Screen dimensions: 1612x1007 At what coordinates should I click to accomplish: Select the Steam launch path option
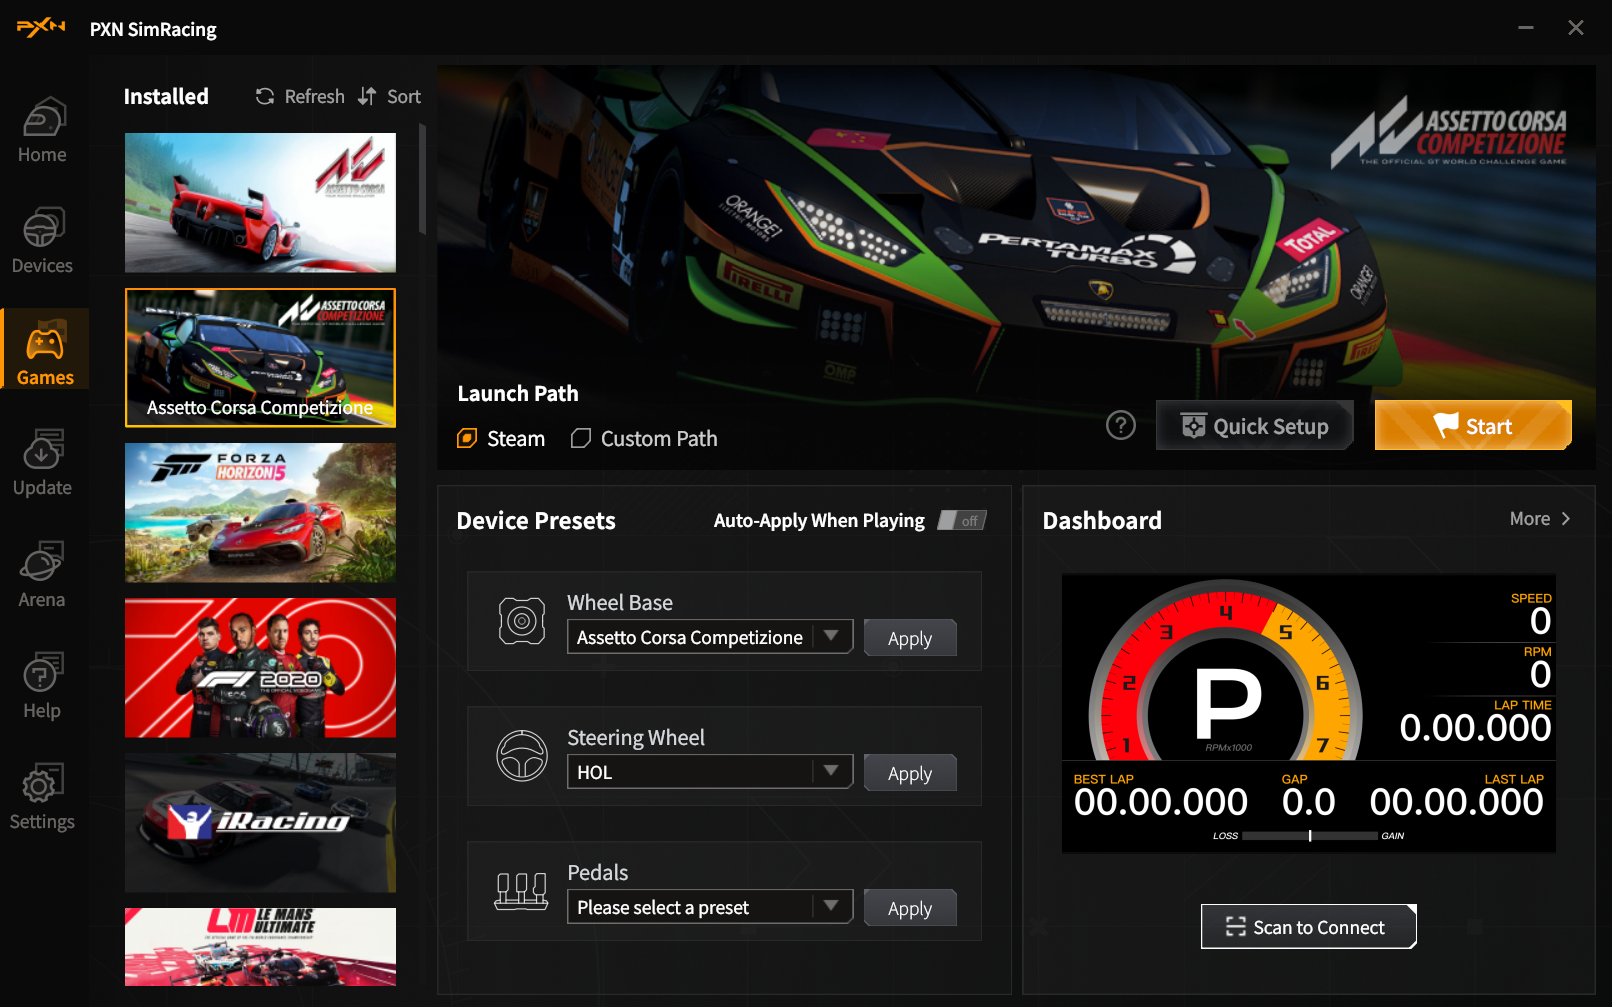click(x=501, y=439)
